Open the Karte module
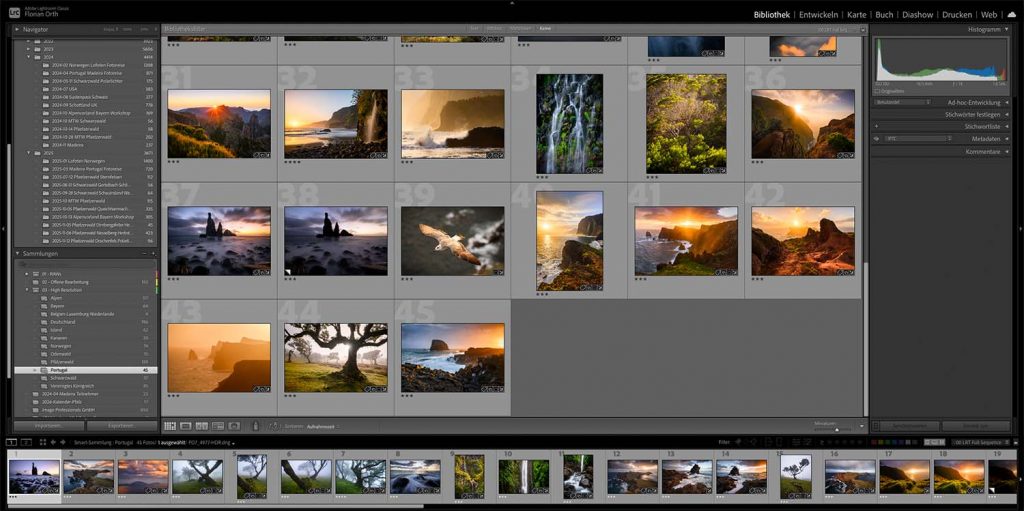1024x511 pixels. (x=857, y=14)
